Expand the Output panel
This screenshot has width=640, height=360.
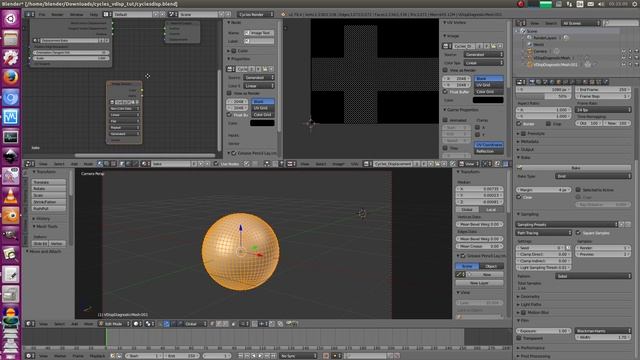tap(526, 149)
